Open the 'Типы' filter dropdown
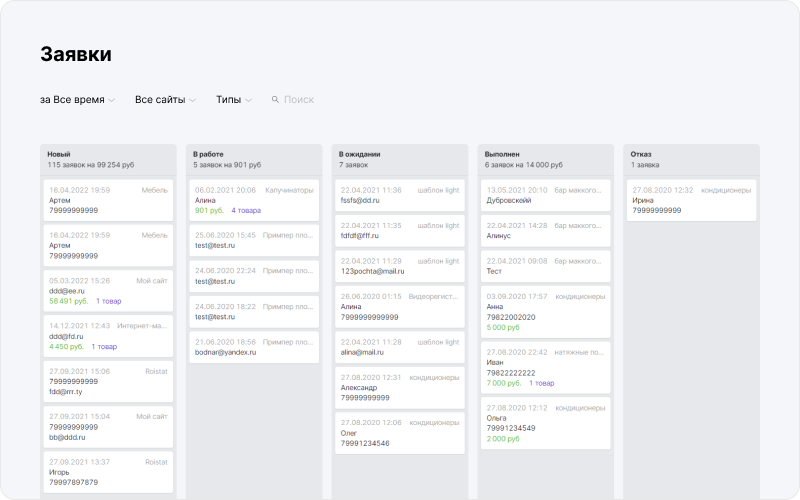 point(233,100)
